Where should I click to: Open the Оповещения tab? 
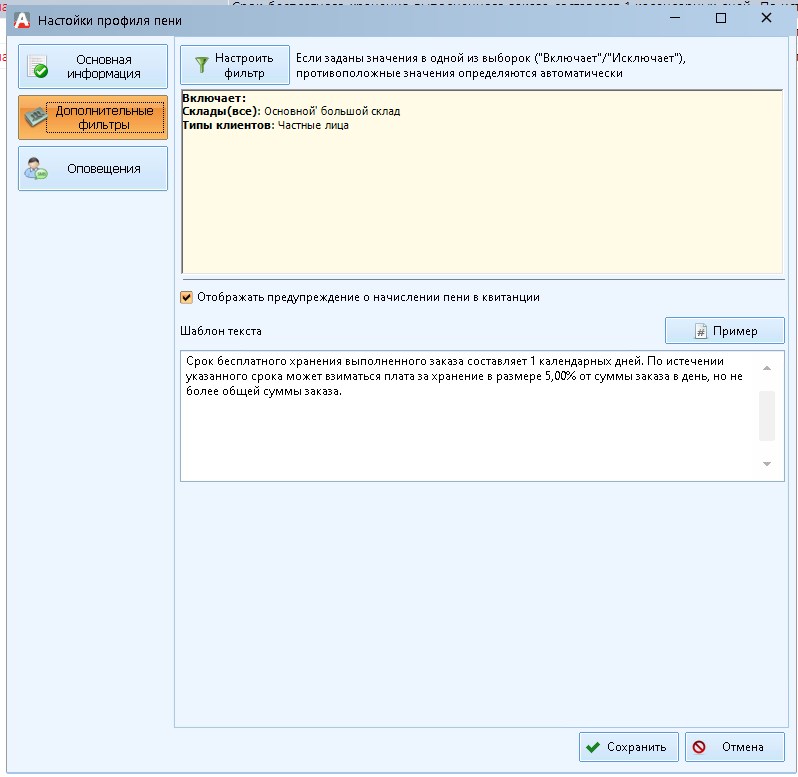[93, 169]
